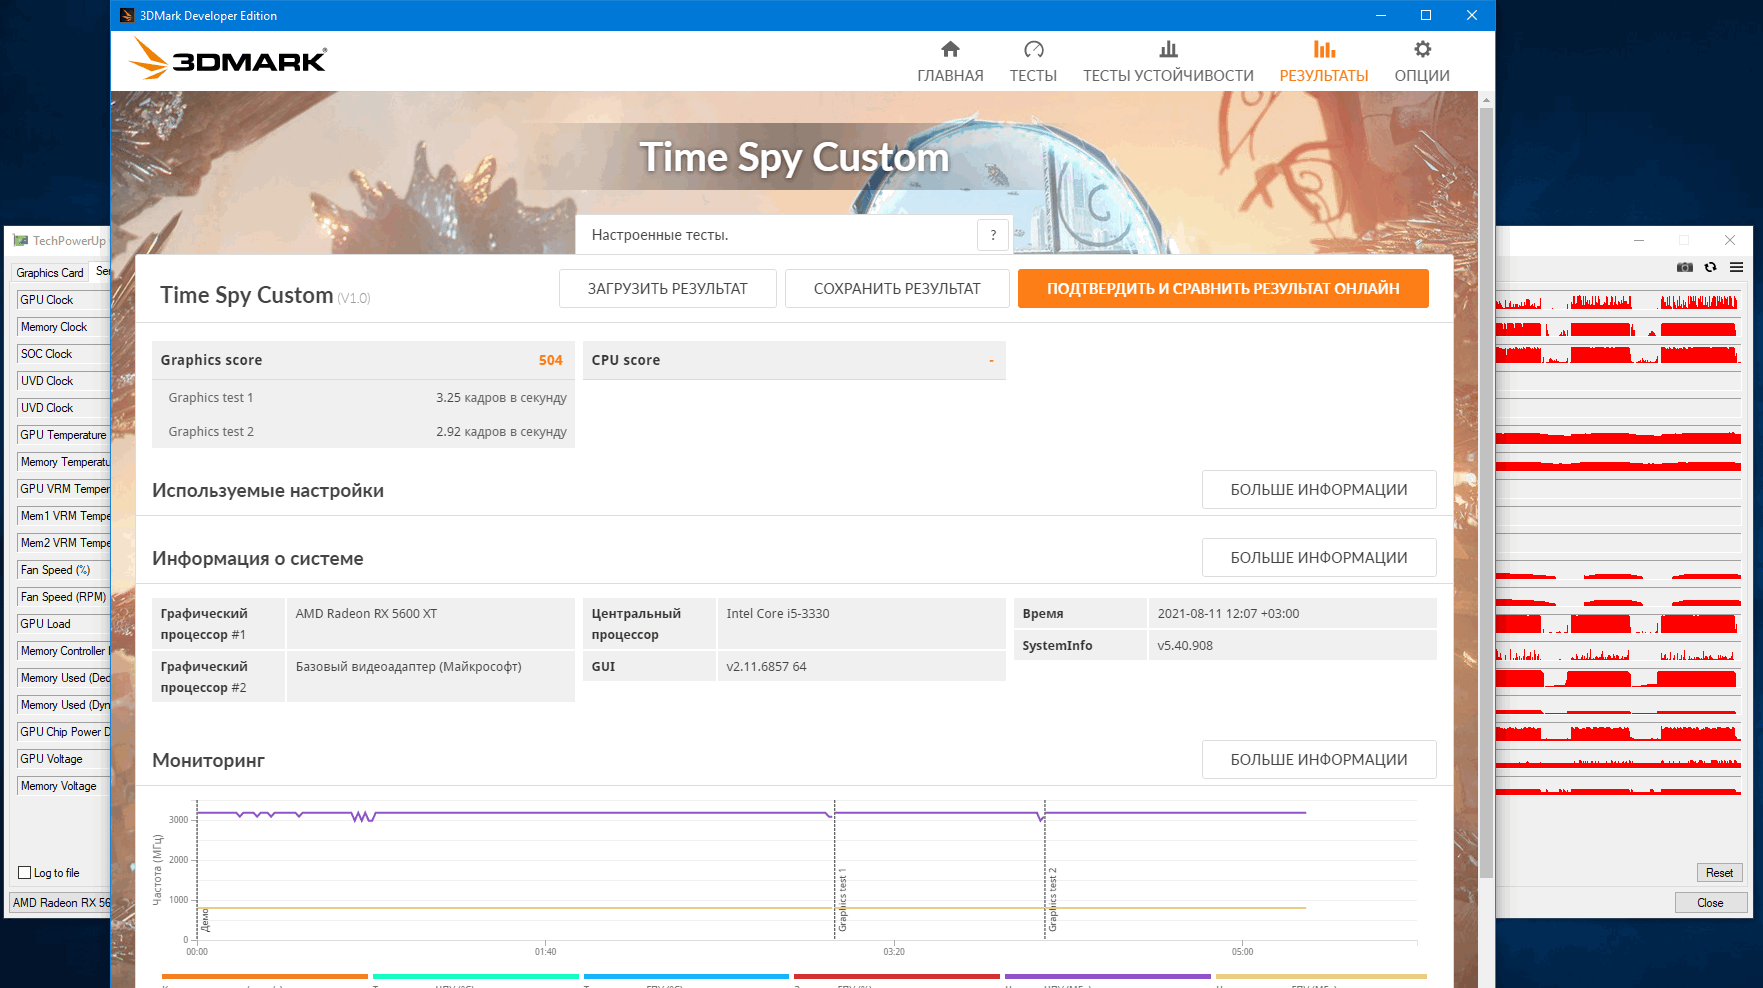Select the teal monitoring legend bar
The image size is (1763, 988).
coord(476,976)
